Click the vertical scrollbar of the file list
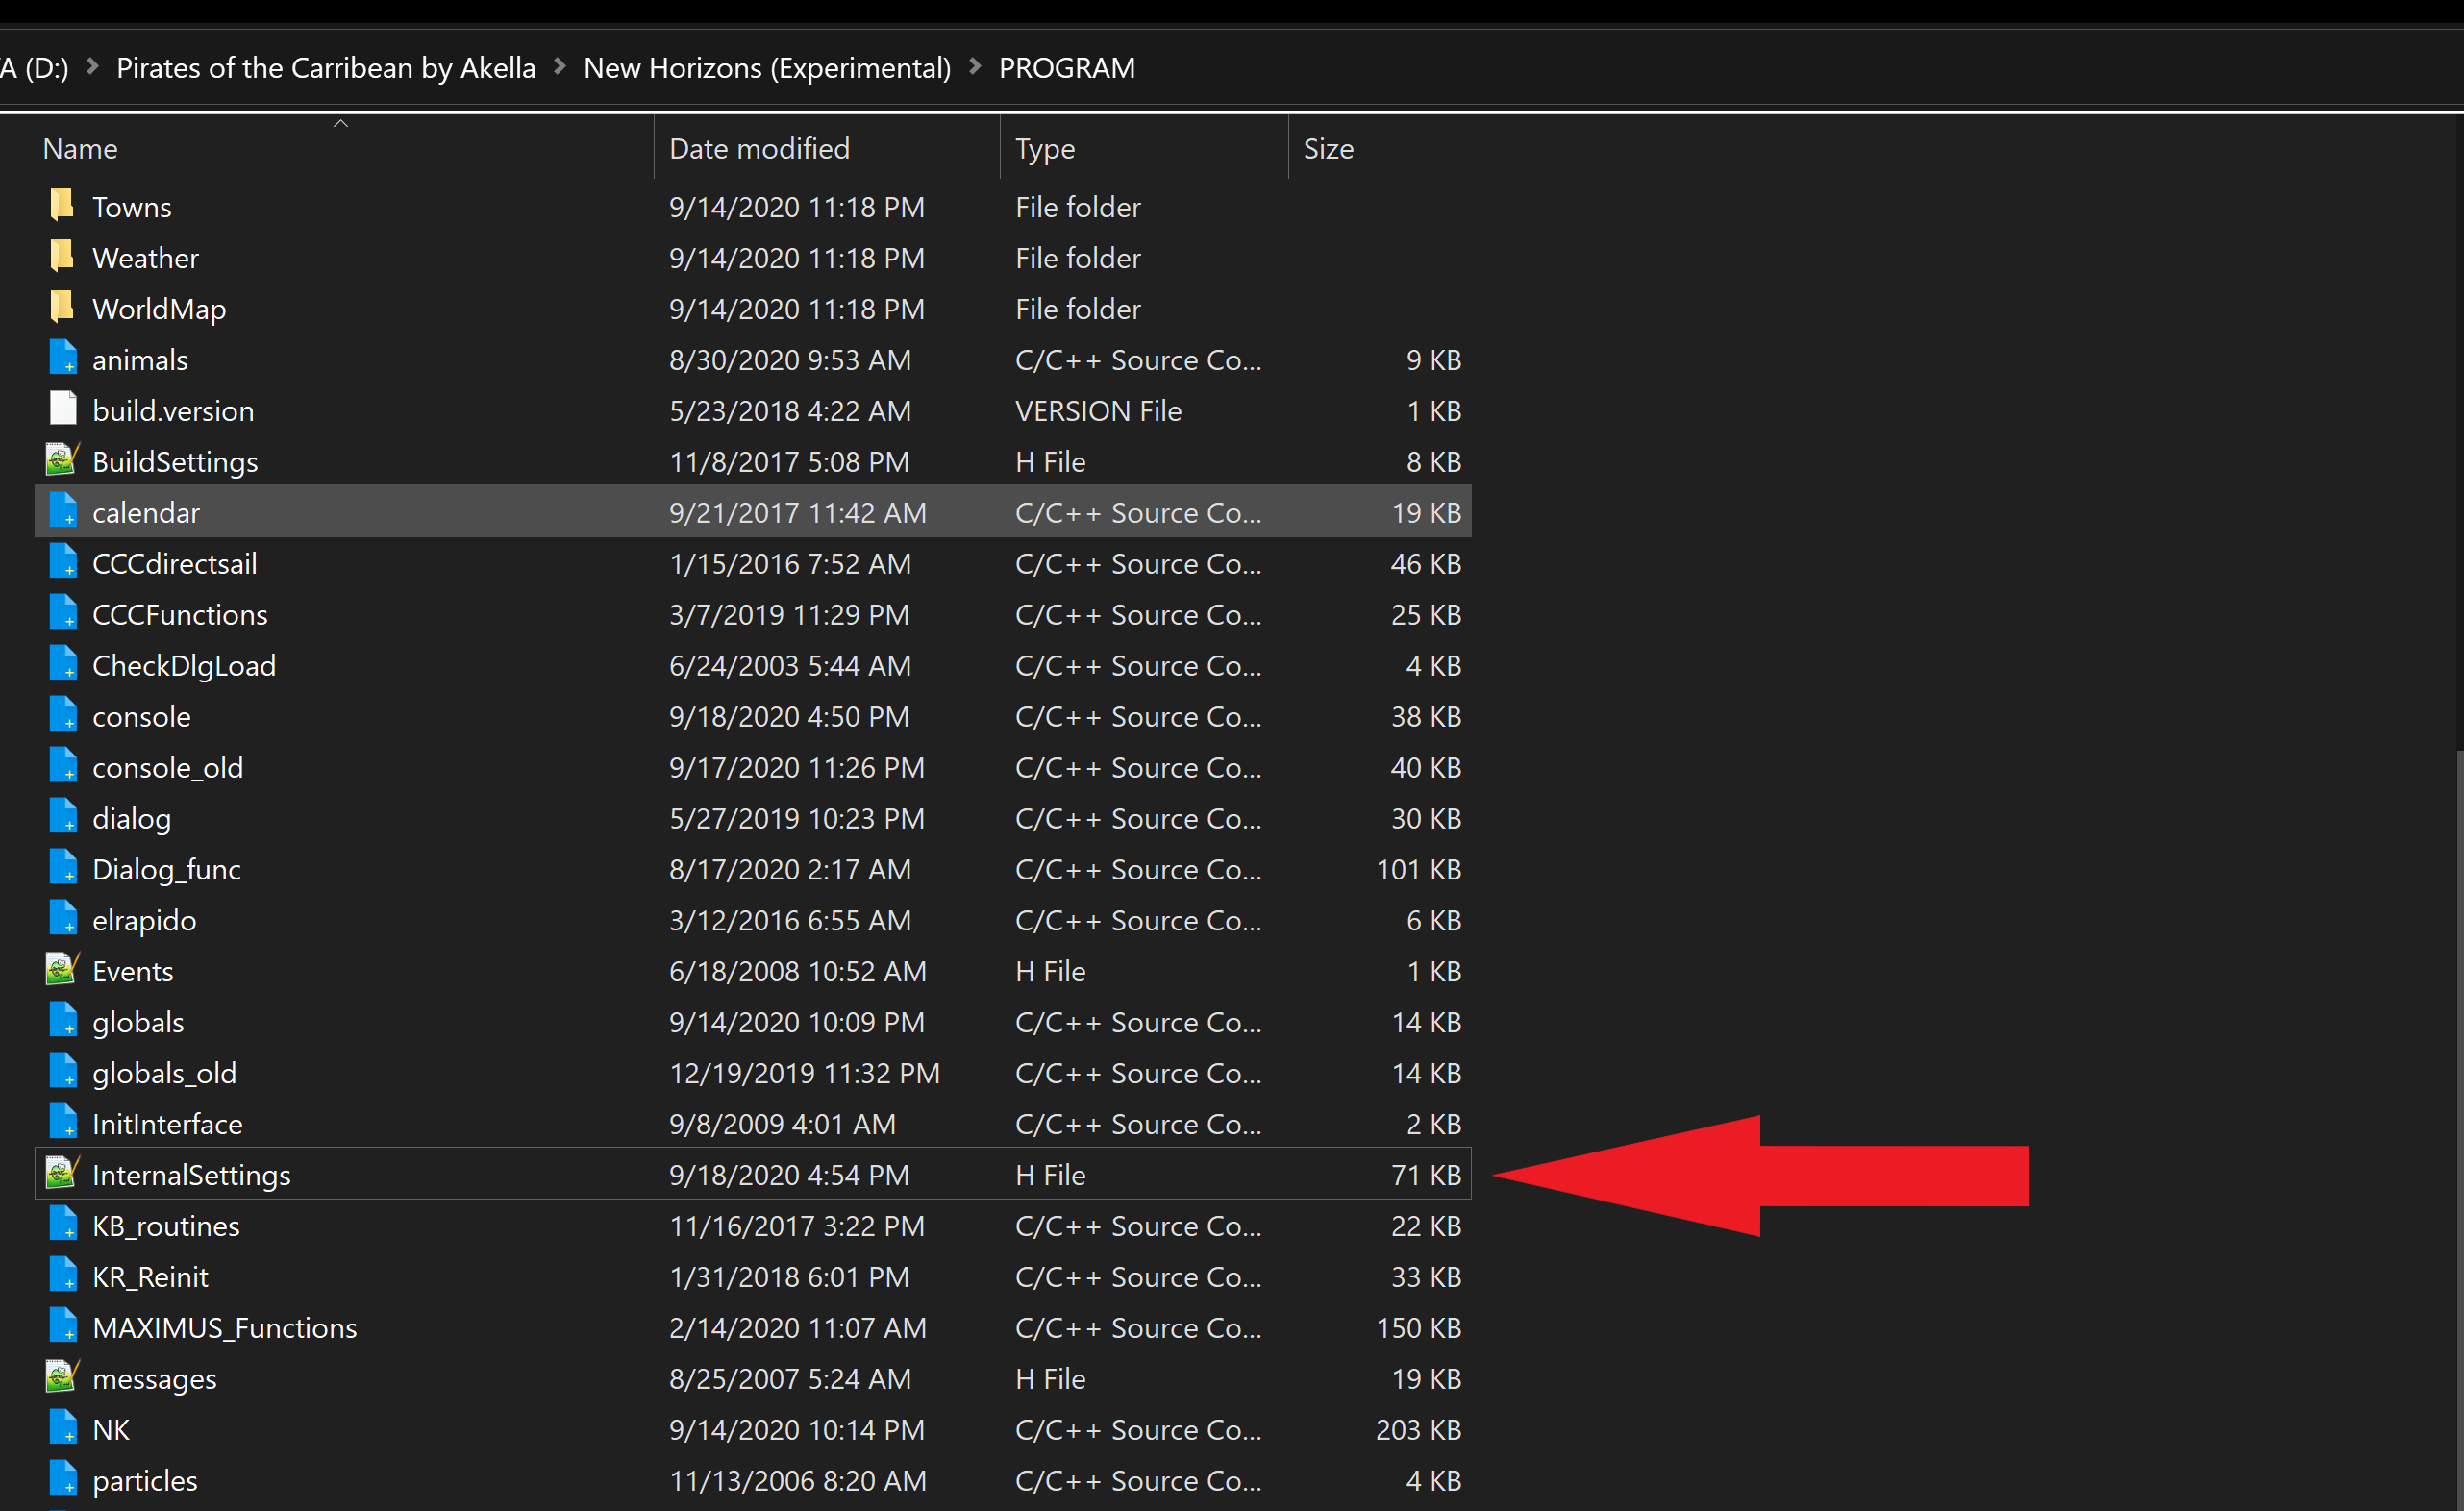Viewport: 2464px width, 1511px height. tap(2459, 1130)
